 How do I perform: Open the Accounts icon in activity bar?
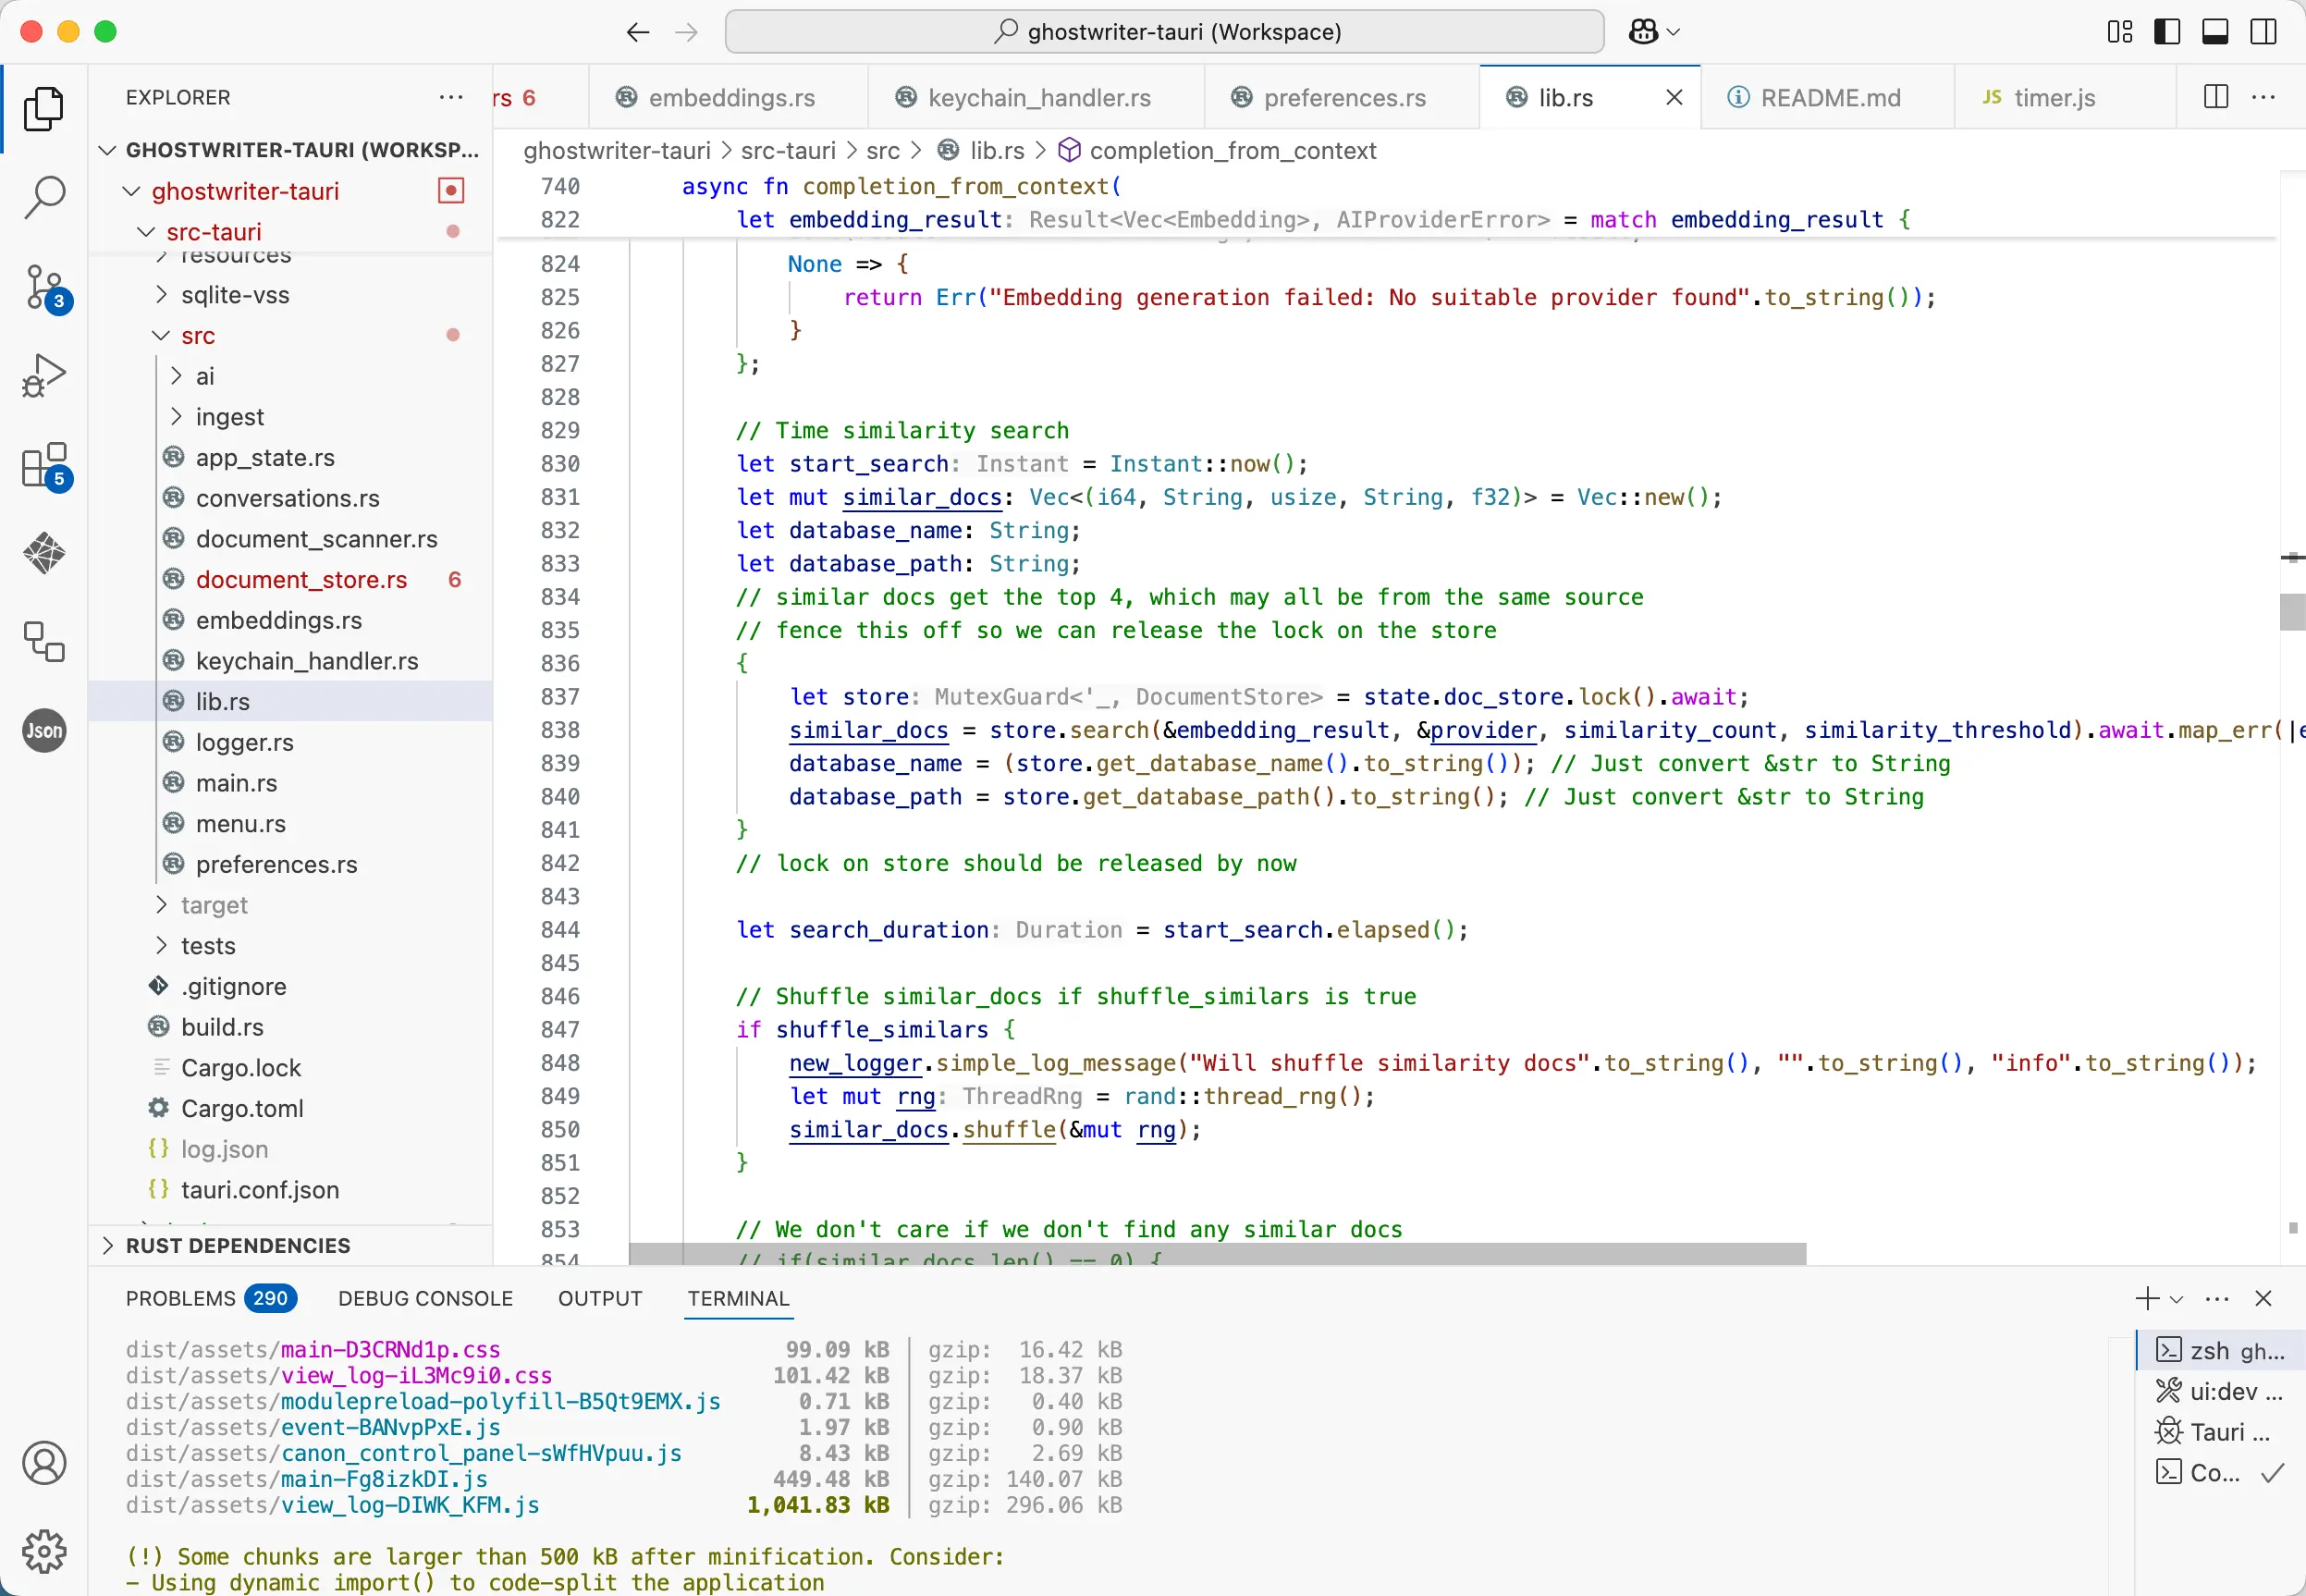click(44, 1463)
